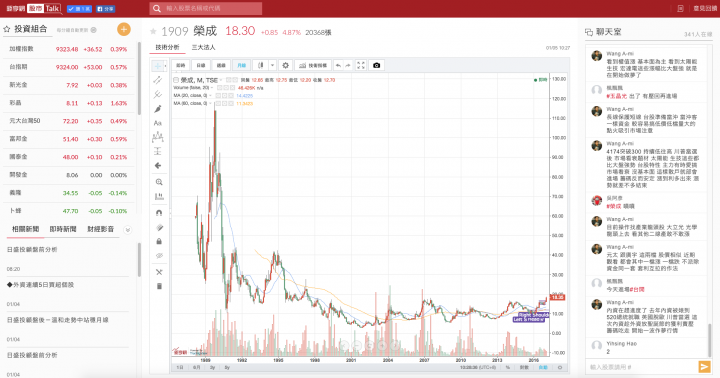
Task: Select the chart patterns tool
Action: coord(158,136)
